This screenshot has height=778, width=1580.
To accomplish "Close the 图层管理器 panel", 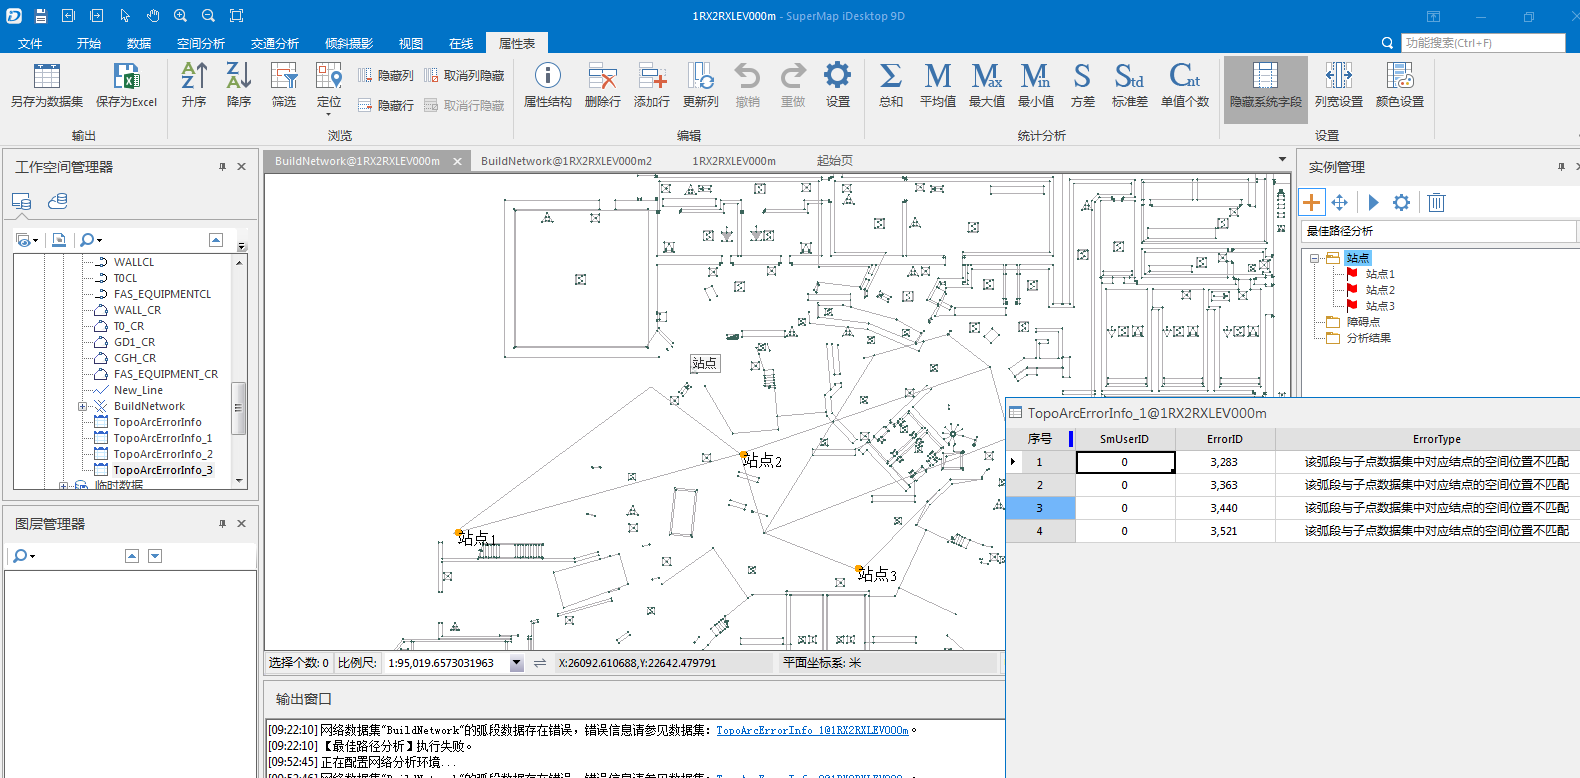I will coord(241,524).
